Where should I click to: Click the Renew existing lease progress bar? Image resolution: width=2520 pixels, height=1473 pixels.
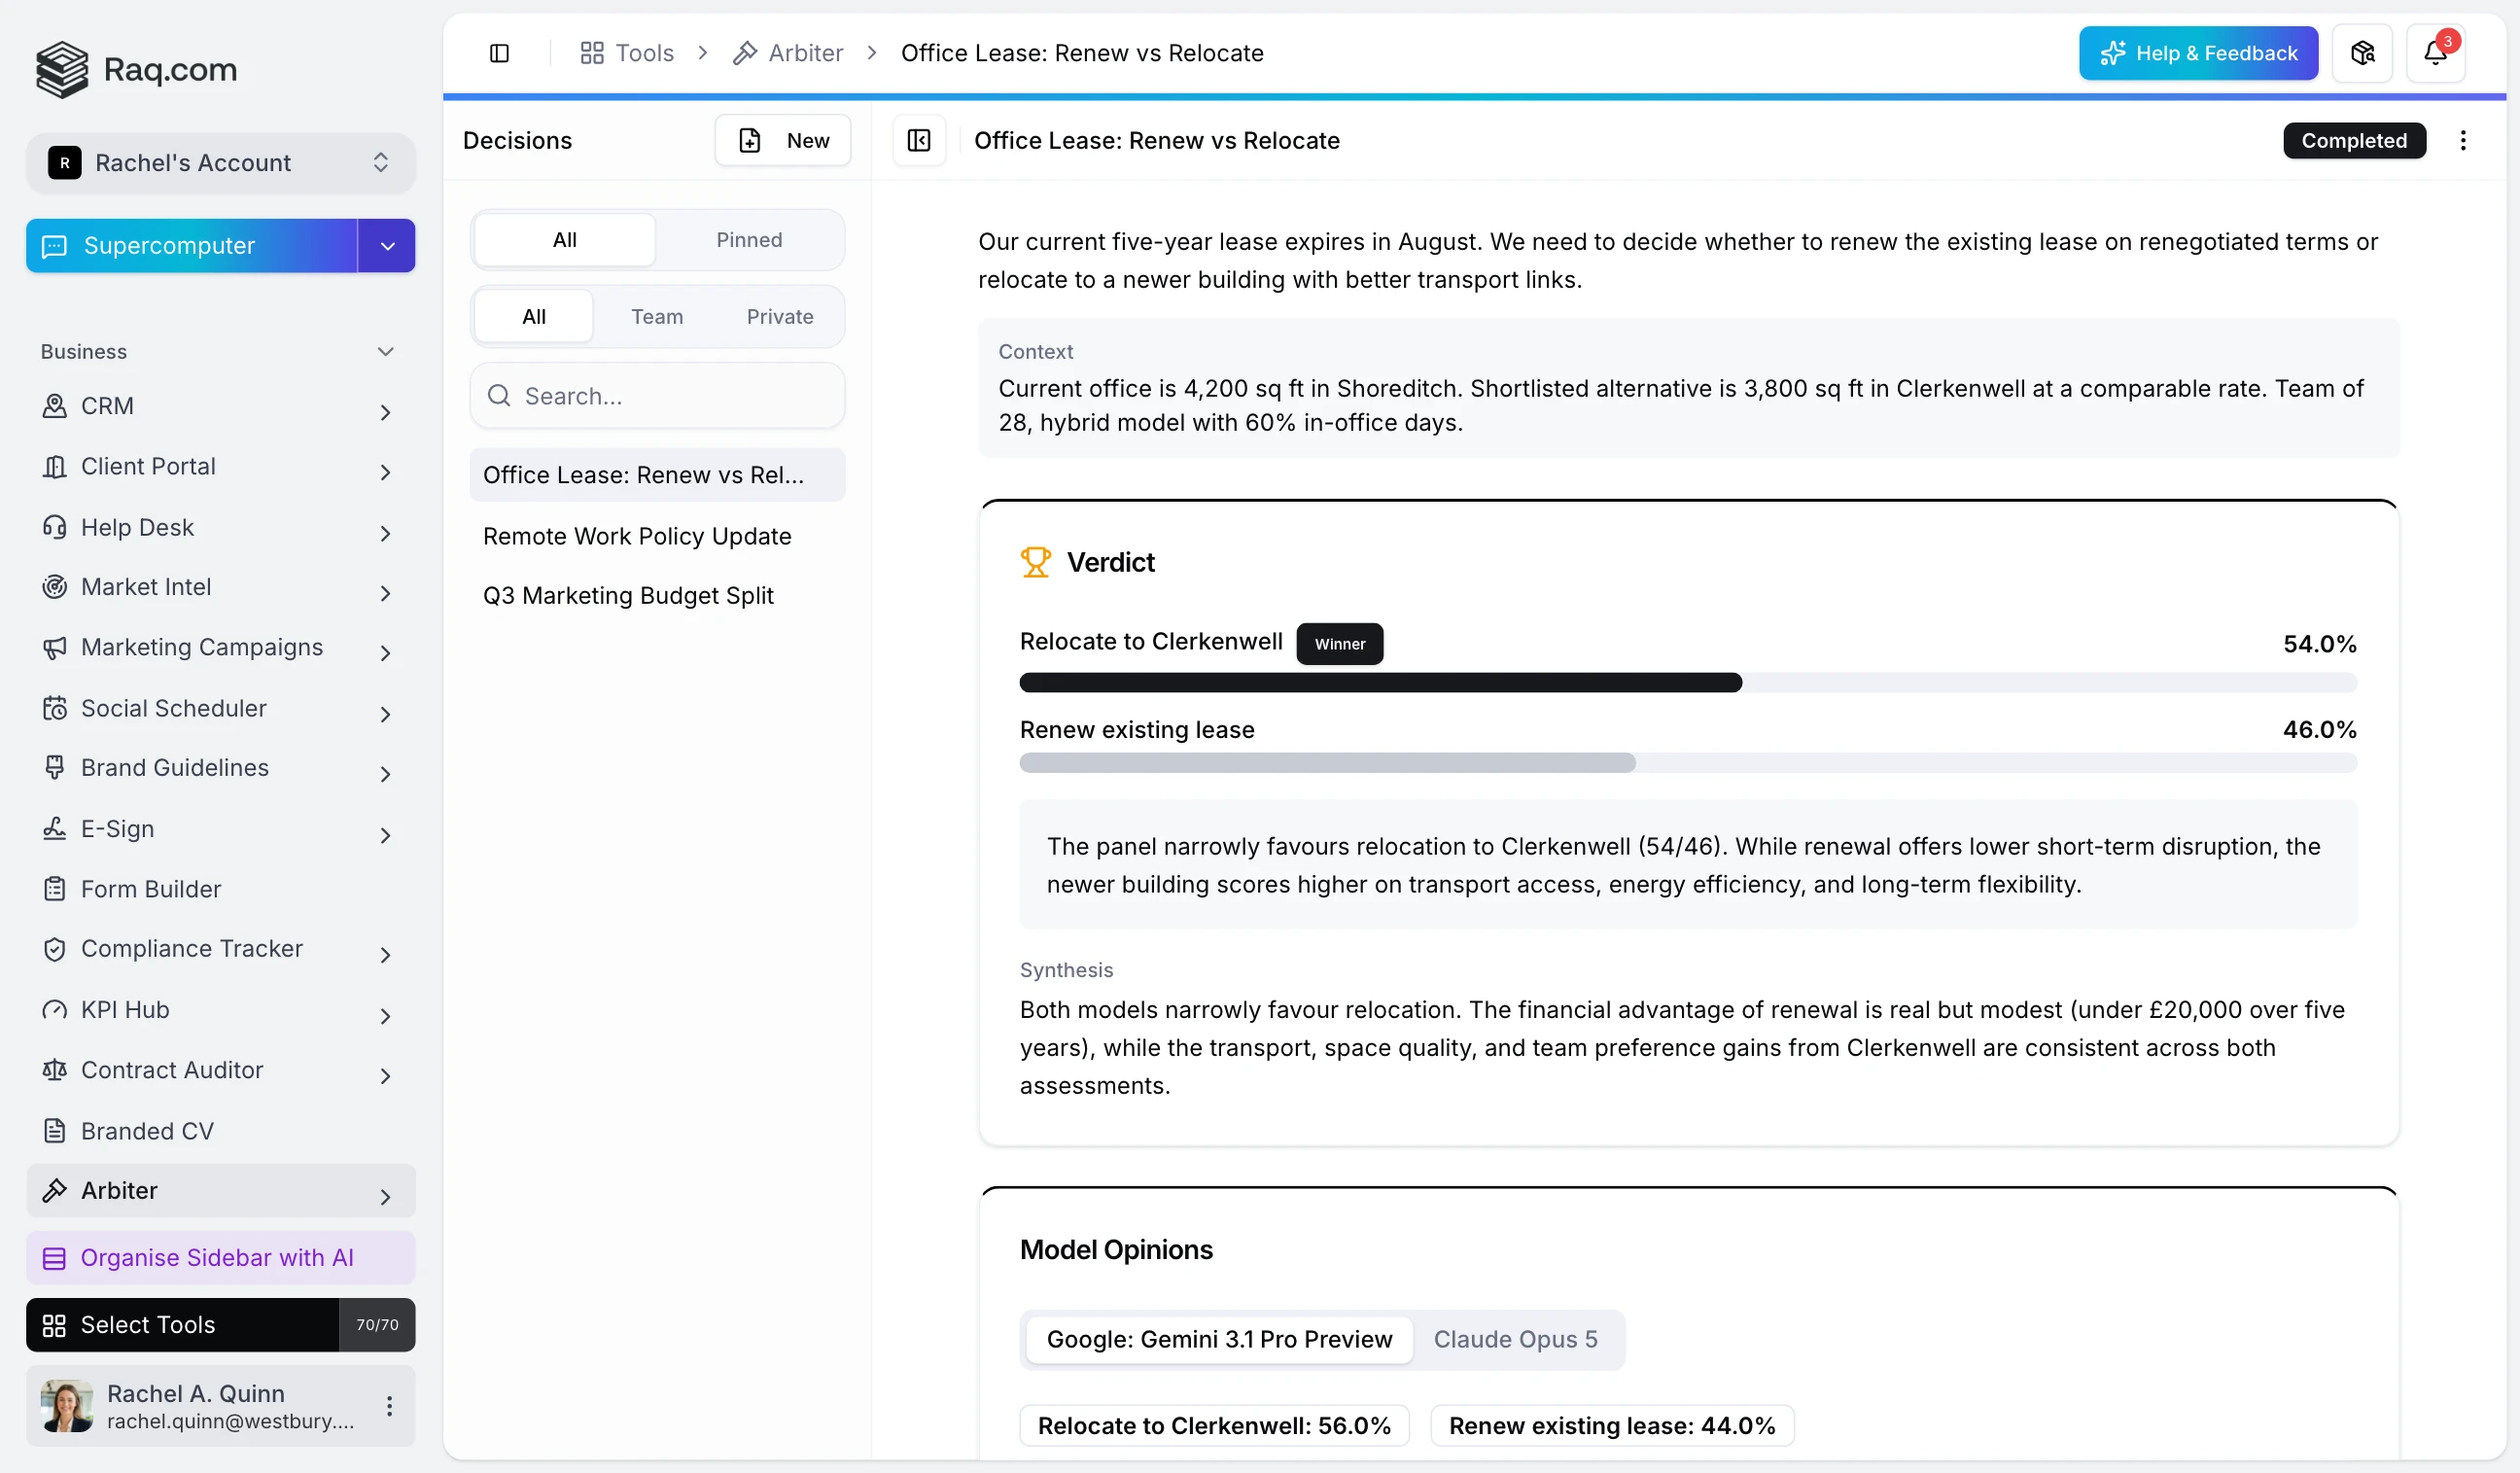1688,763
